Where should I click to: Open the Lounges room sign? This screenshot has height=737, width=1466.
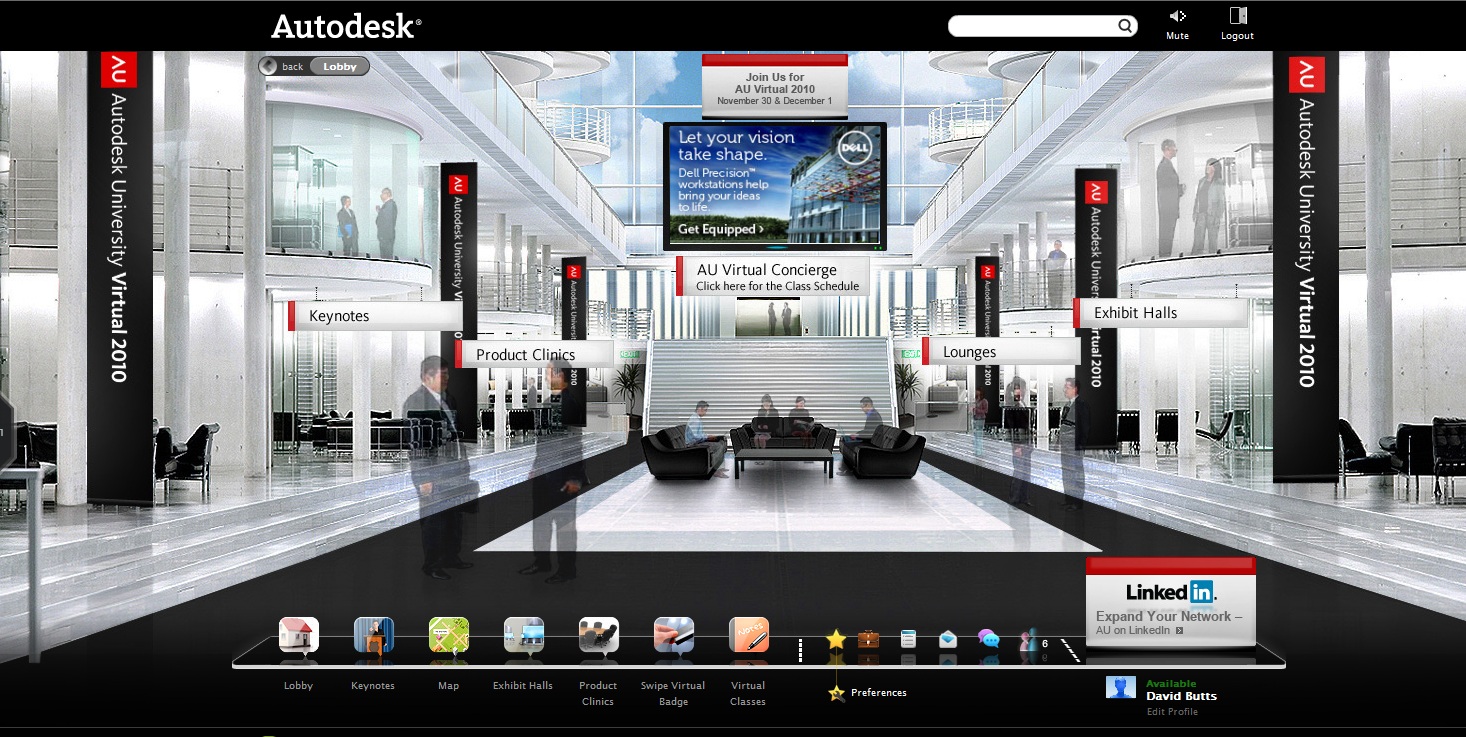[x=1001, y=352]
